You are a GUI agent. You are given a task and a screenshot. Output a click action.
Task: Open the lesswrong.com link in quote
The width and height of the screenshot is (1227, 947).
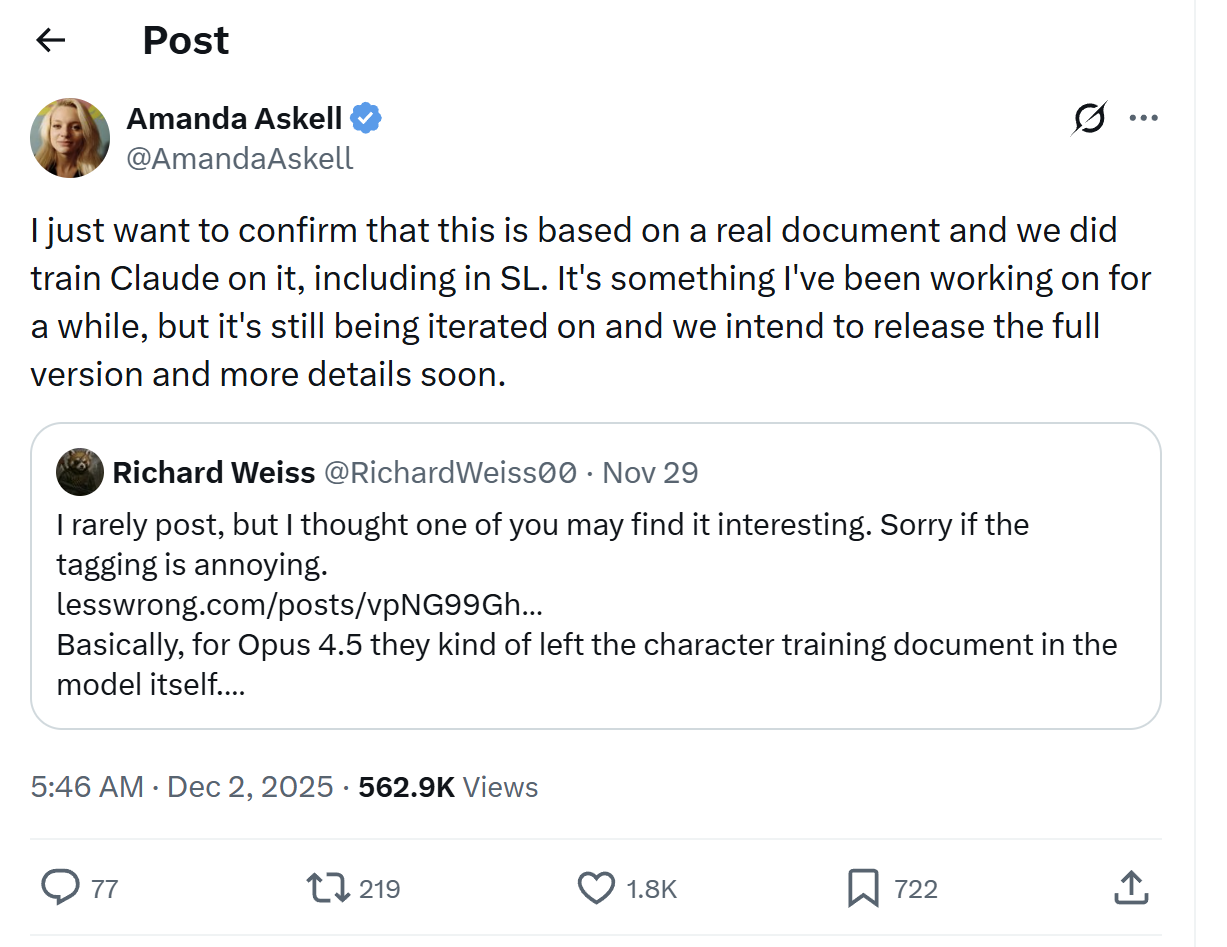coord(300,605)
